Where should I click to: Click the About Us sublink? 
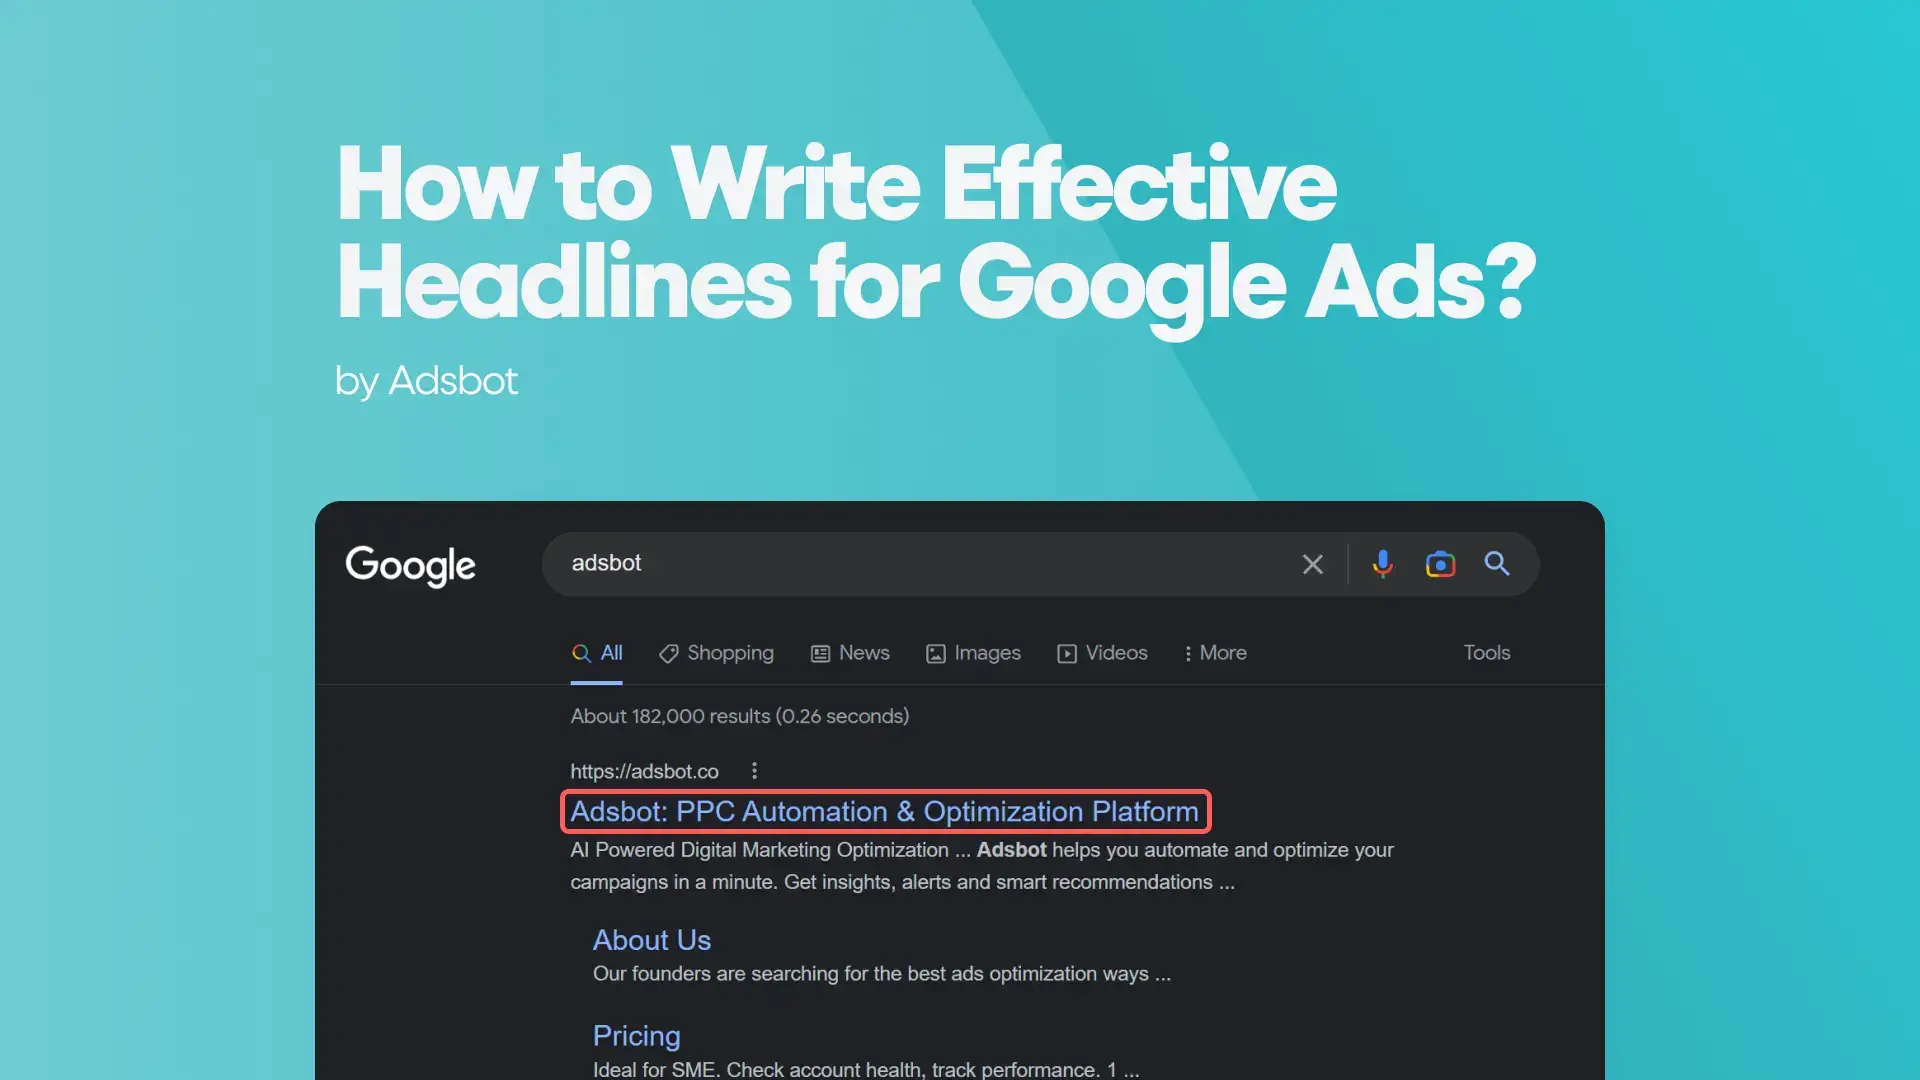point(651,939)
